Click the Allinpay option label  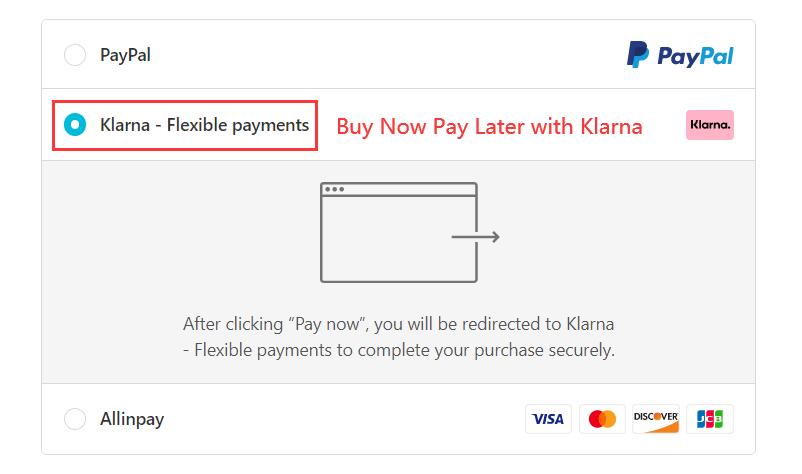point(132,419)
